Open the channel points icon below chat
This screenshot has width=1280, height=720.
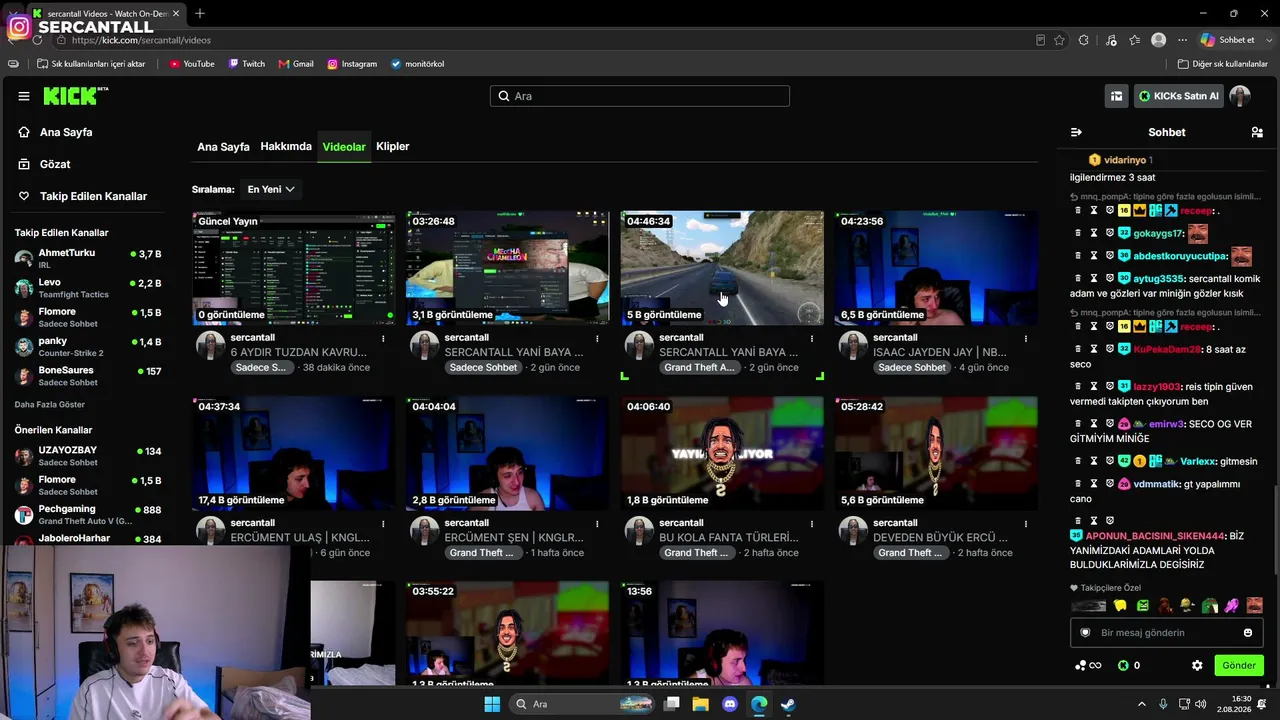pos(1087,665)
